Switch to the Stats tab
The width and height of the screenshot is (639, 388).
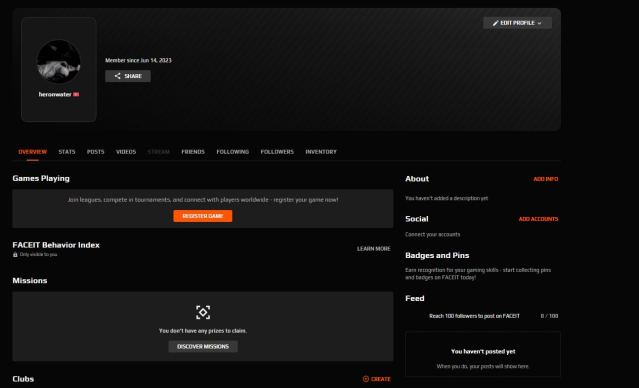tap(67, 152)
